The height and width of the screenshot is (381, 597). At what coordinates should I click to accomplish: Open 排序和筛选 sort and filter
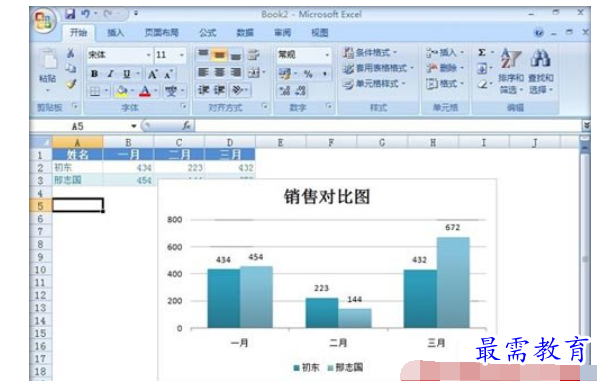[x=511, y=71]
